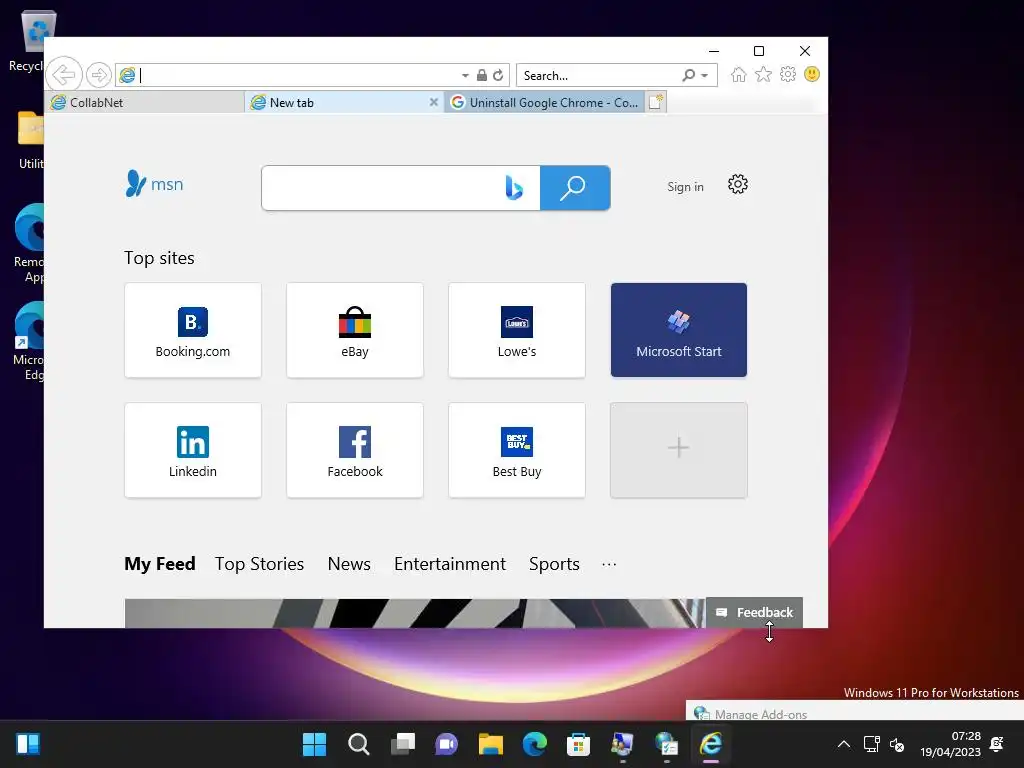
Task: Open the news feed image thumbnail
Action: (415, 613)
